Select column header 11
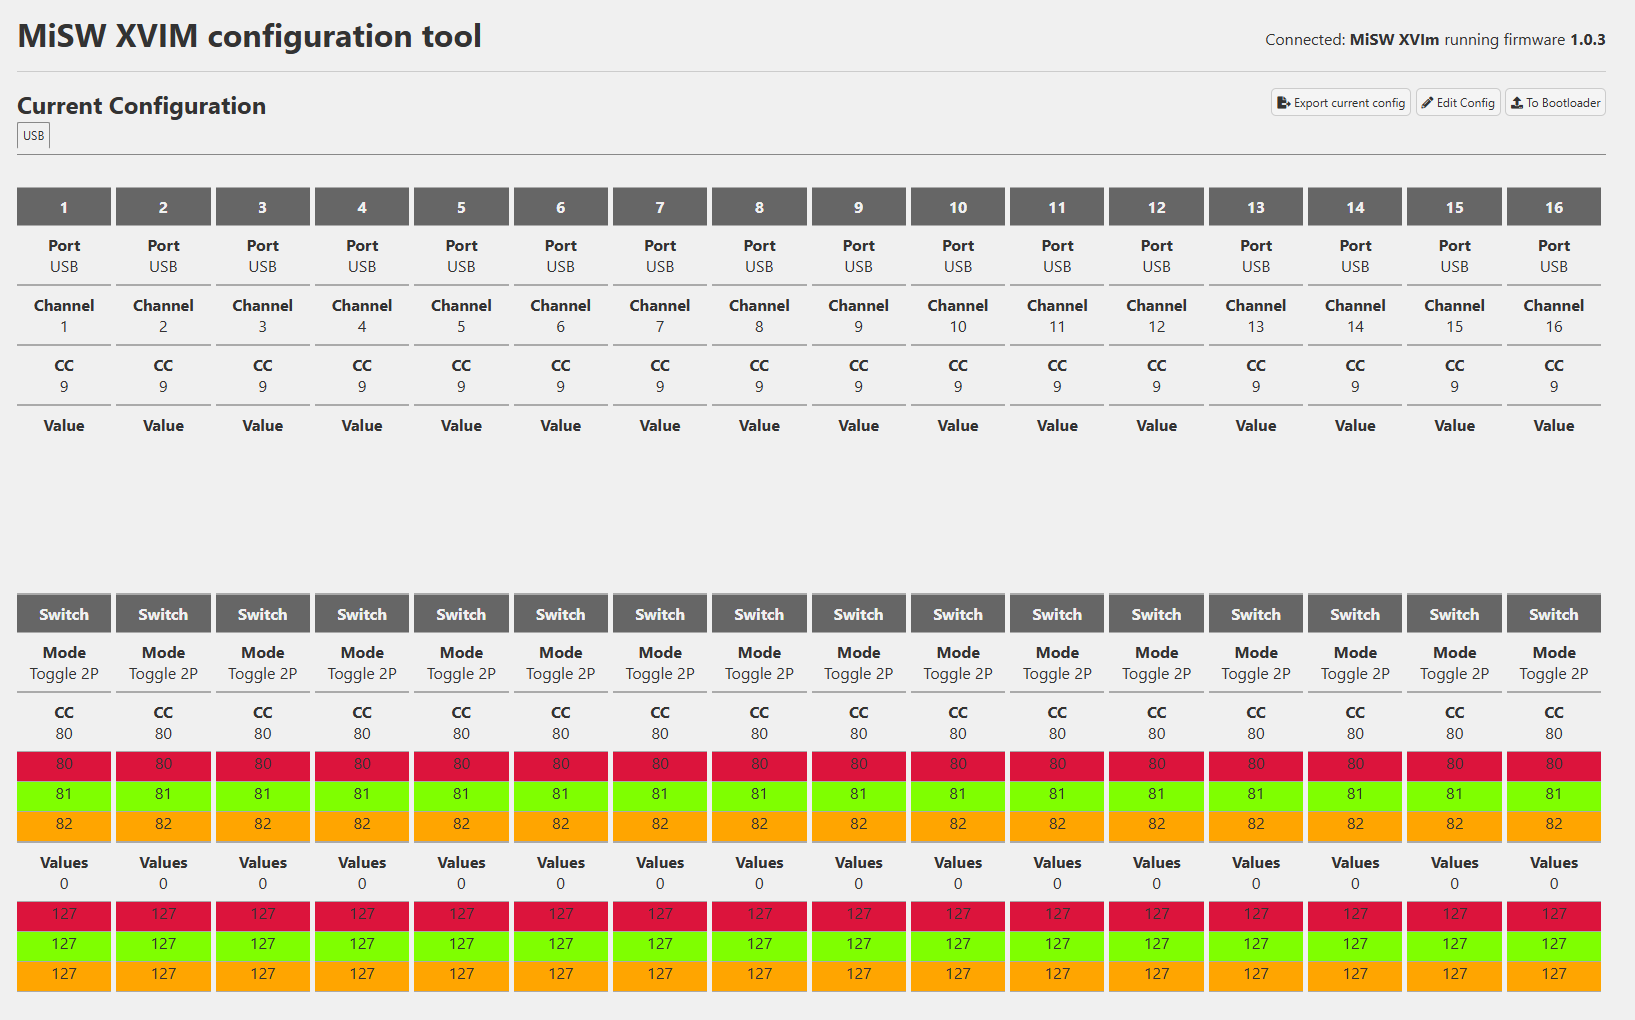This screenshot has height=1020, width=1635. coord(1057,207)
